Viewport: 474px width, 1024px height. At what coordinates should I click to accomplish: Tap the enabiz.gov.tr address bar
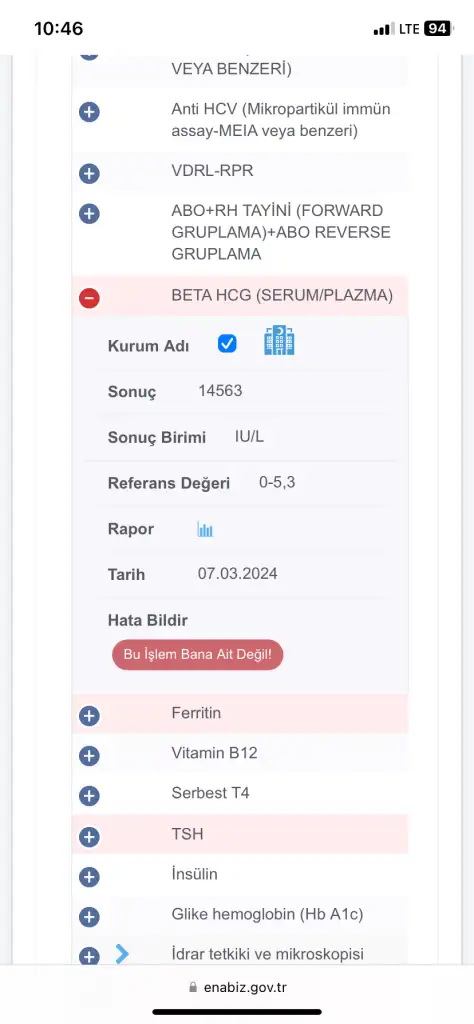click(x=237, y=987)
